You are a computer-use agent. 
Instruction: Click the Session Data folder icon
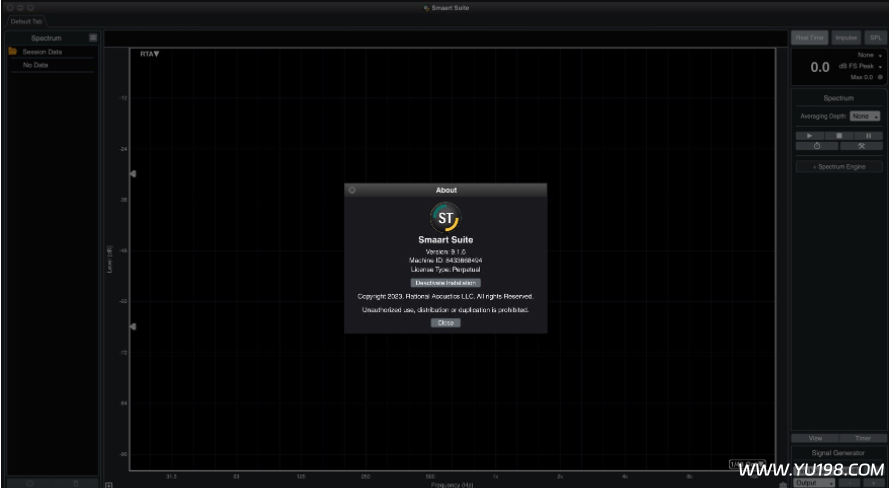pyautogui.click(x=12, y=52)
